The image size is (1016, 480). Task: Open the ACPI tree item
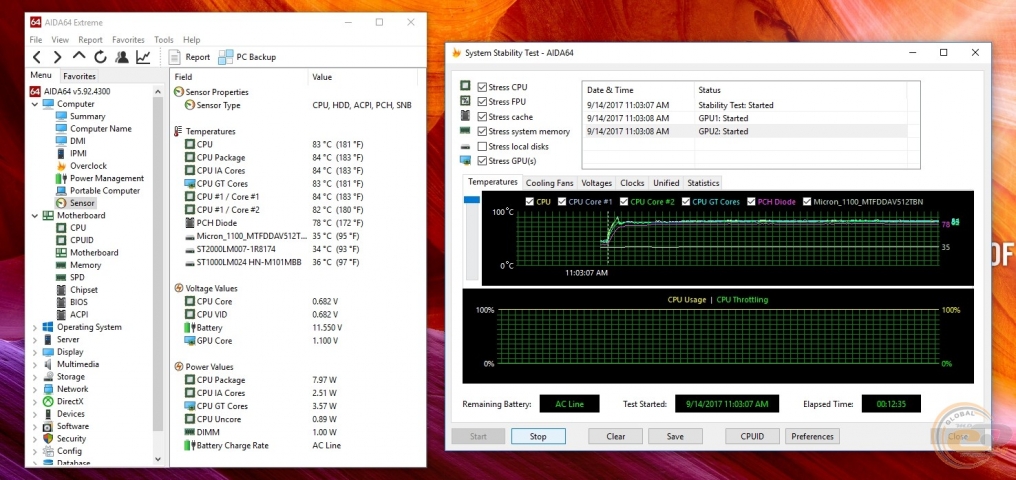78,315
